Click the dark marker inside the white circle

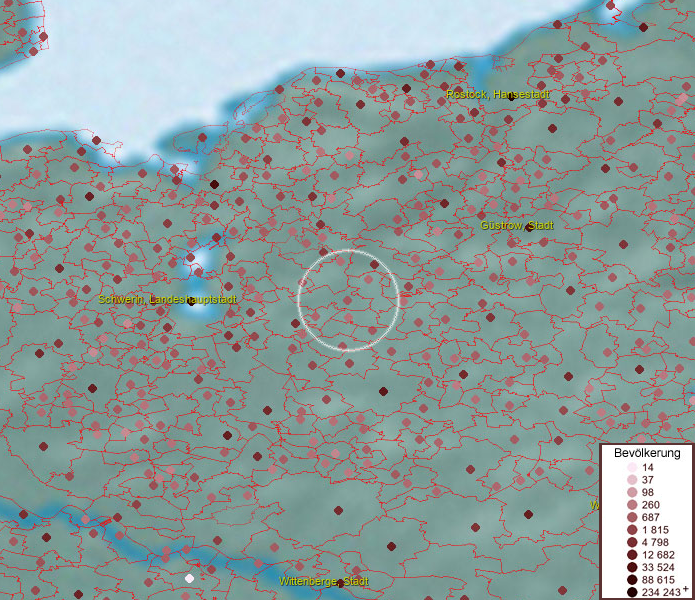pos(374,265)
